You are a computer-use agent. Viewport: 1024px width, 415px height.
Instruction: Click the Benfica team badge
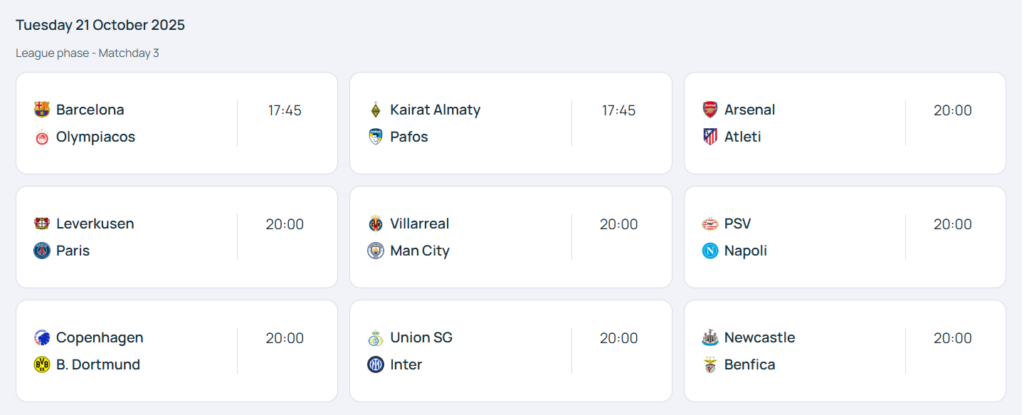709,365
